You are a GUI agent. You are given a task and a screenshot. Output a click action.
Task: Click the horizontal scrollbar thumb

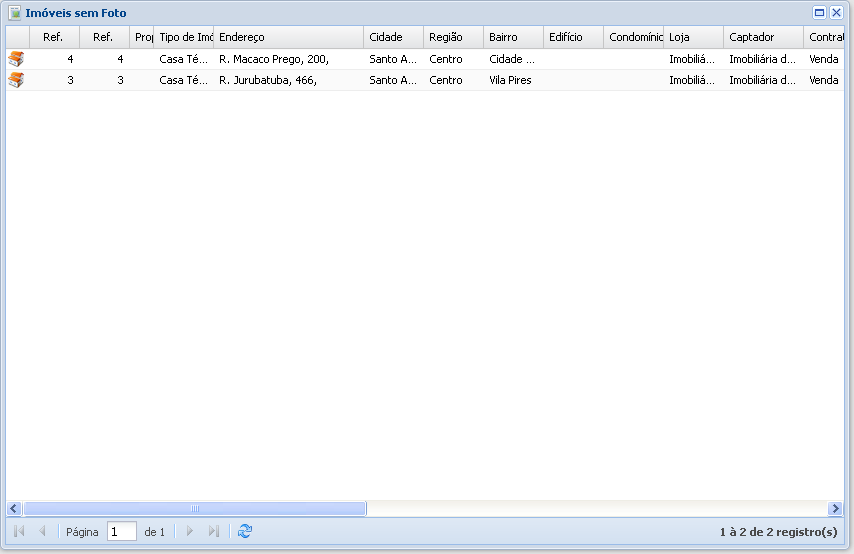pyautogui.click(x=195, y=509)
